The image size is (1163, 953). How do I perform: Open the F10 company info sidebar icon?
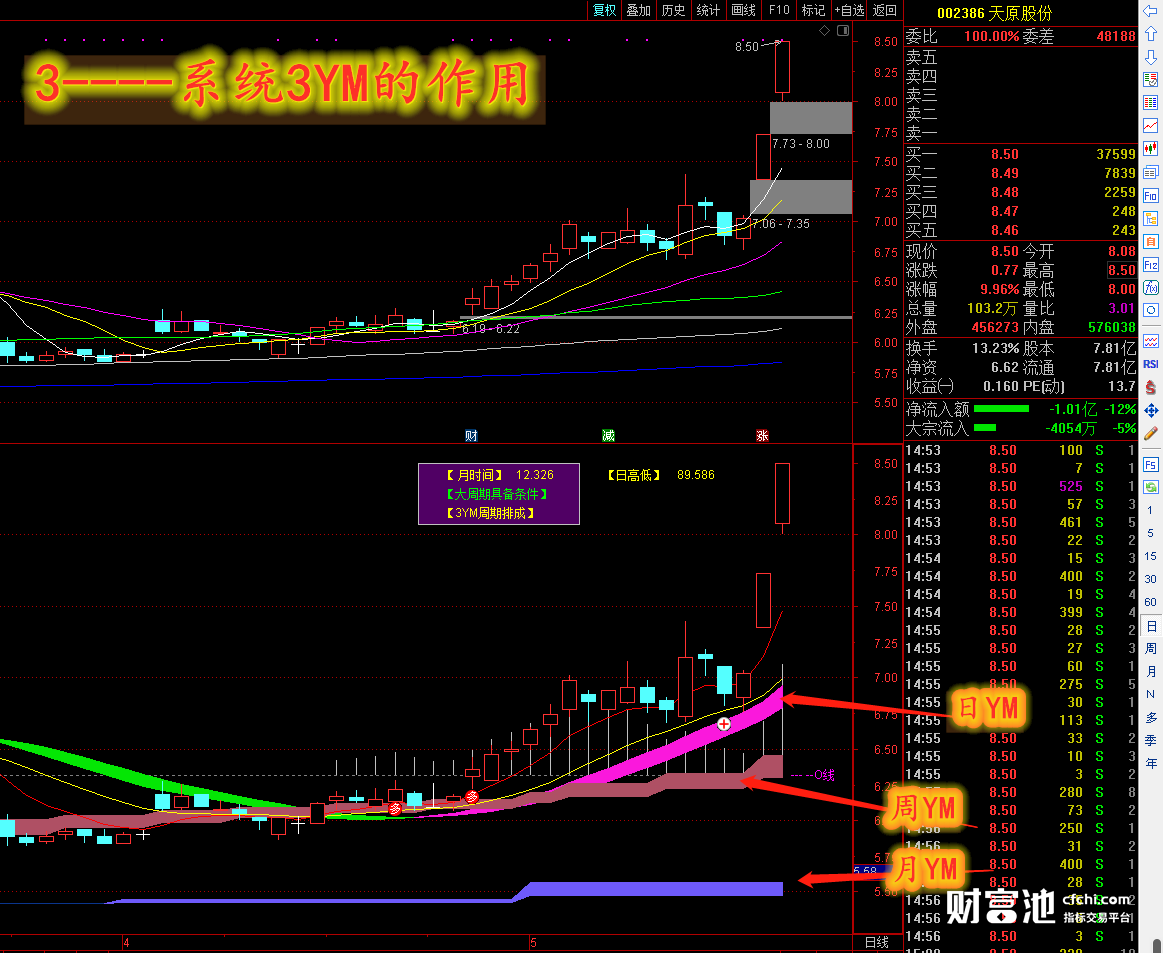tap(1150, 196)
